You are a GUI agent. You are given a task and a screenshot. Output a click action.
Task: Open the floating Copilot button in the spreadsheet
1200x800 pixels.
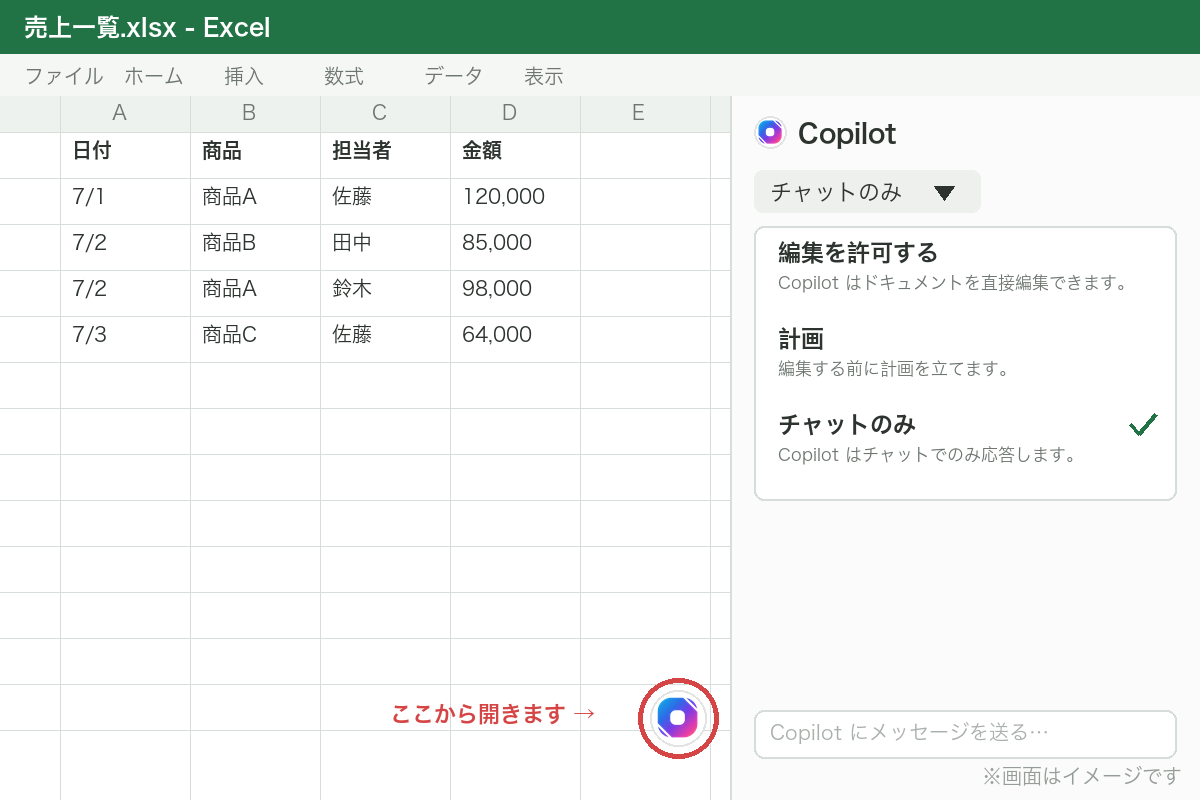(x=678, y=718)
